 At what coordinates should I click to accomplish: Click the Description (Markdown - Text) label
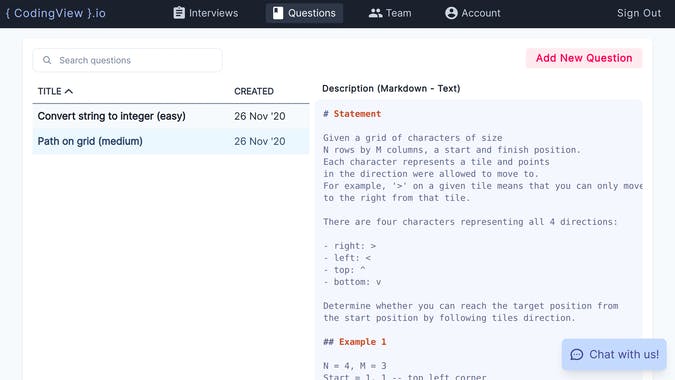tap(391, 89)
